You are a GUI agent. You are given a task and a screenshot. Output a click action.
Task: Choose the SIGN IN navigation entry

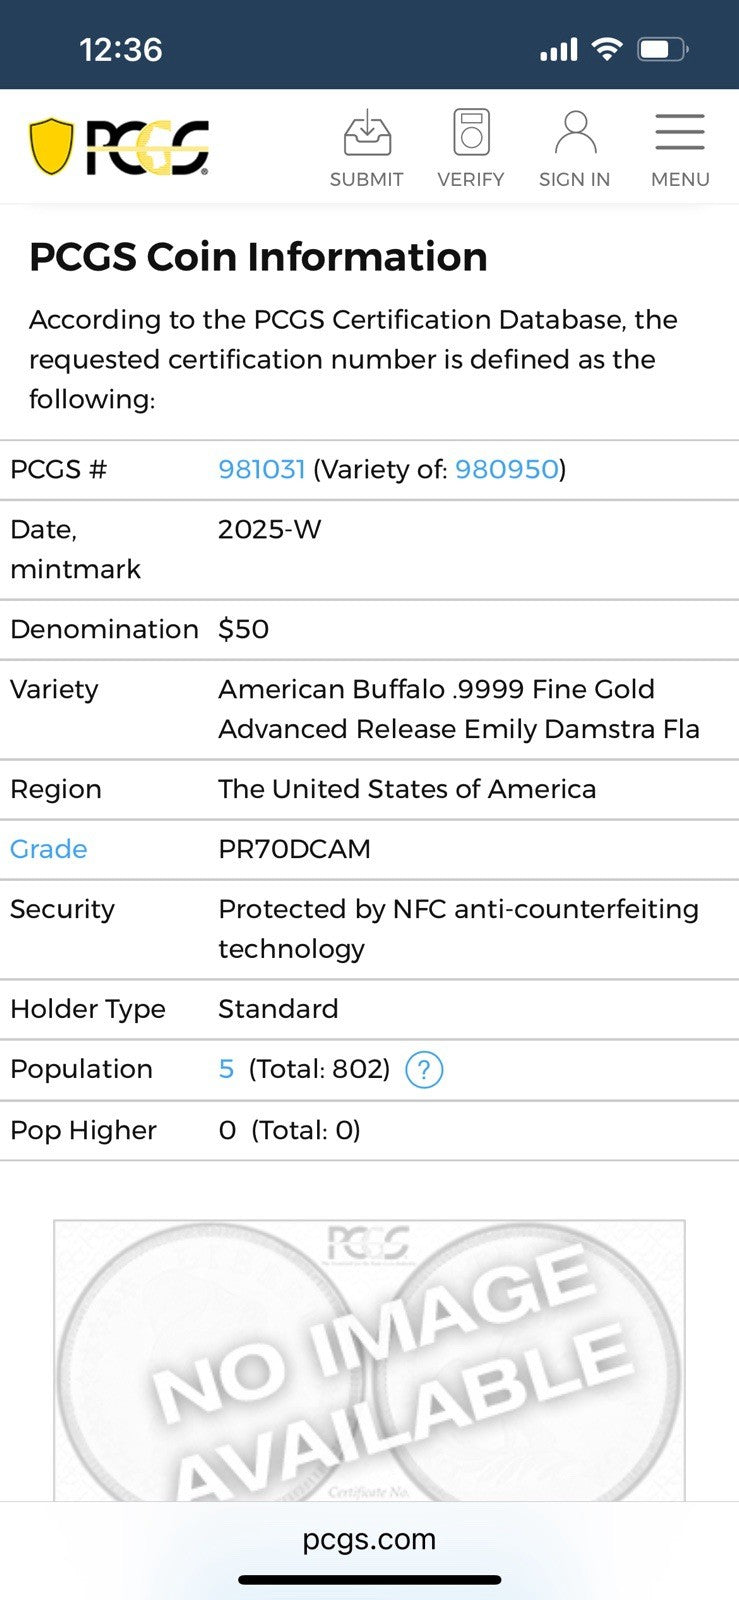pos(574,179)
